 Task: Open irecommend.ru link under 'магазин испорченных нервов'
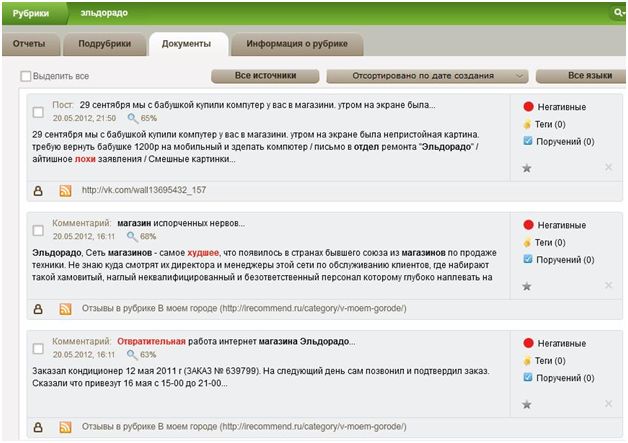click(x=244, y=308)
